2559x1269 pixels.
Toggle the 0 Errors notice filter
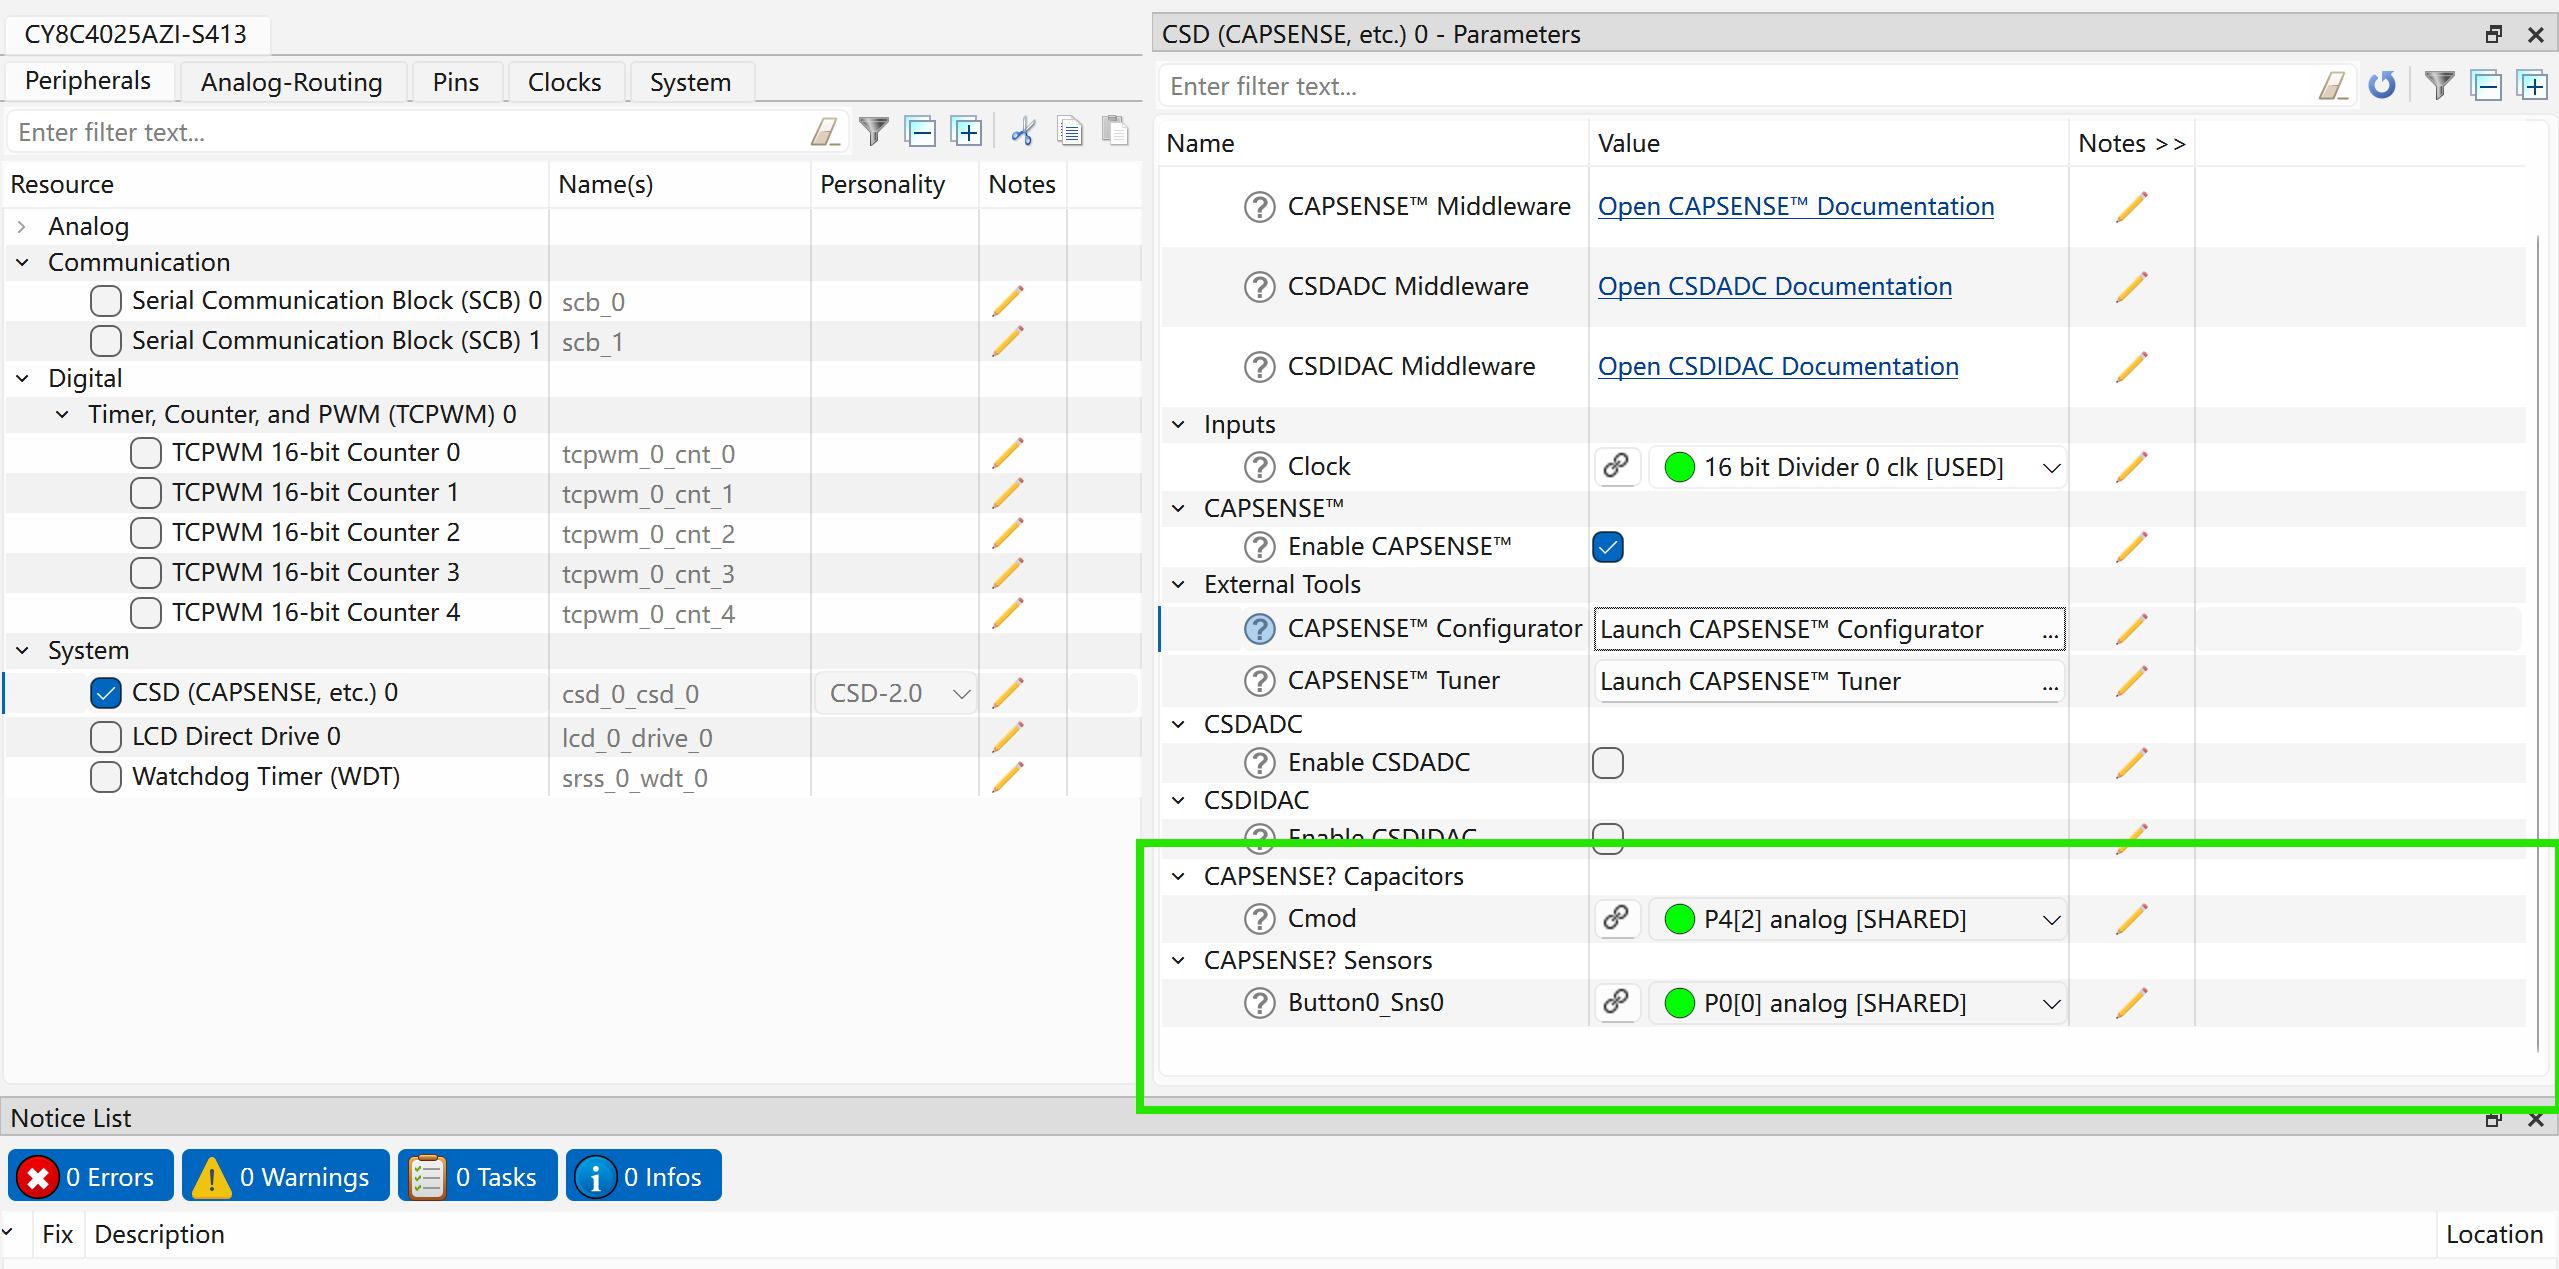pos(90,1177)
